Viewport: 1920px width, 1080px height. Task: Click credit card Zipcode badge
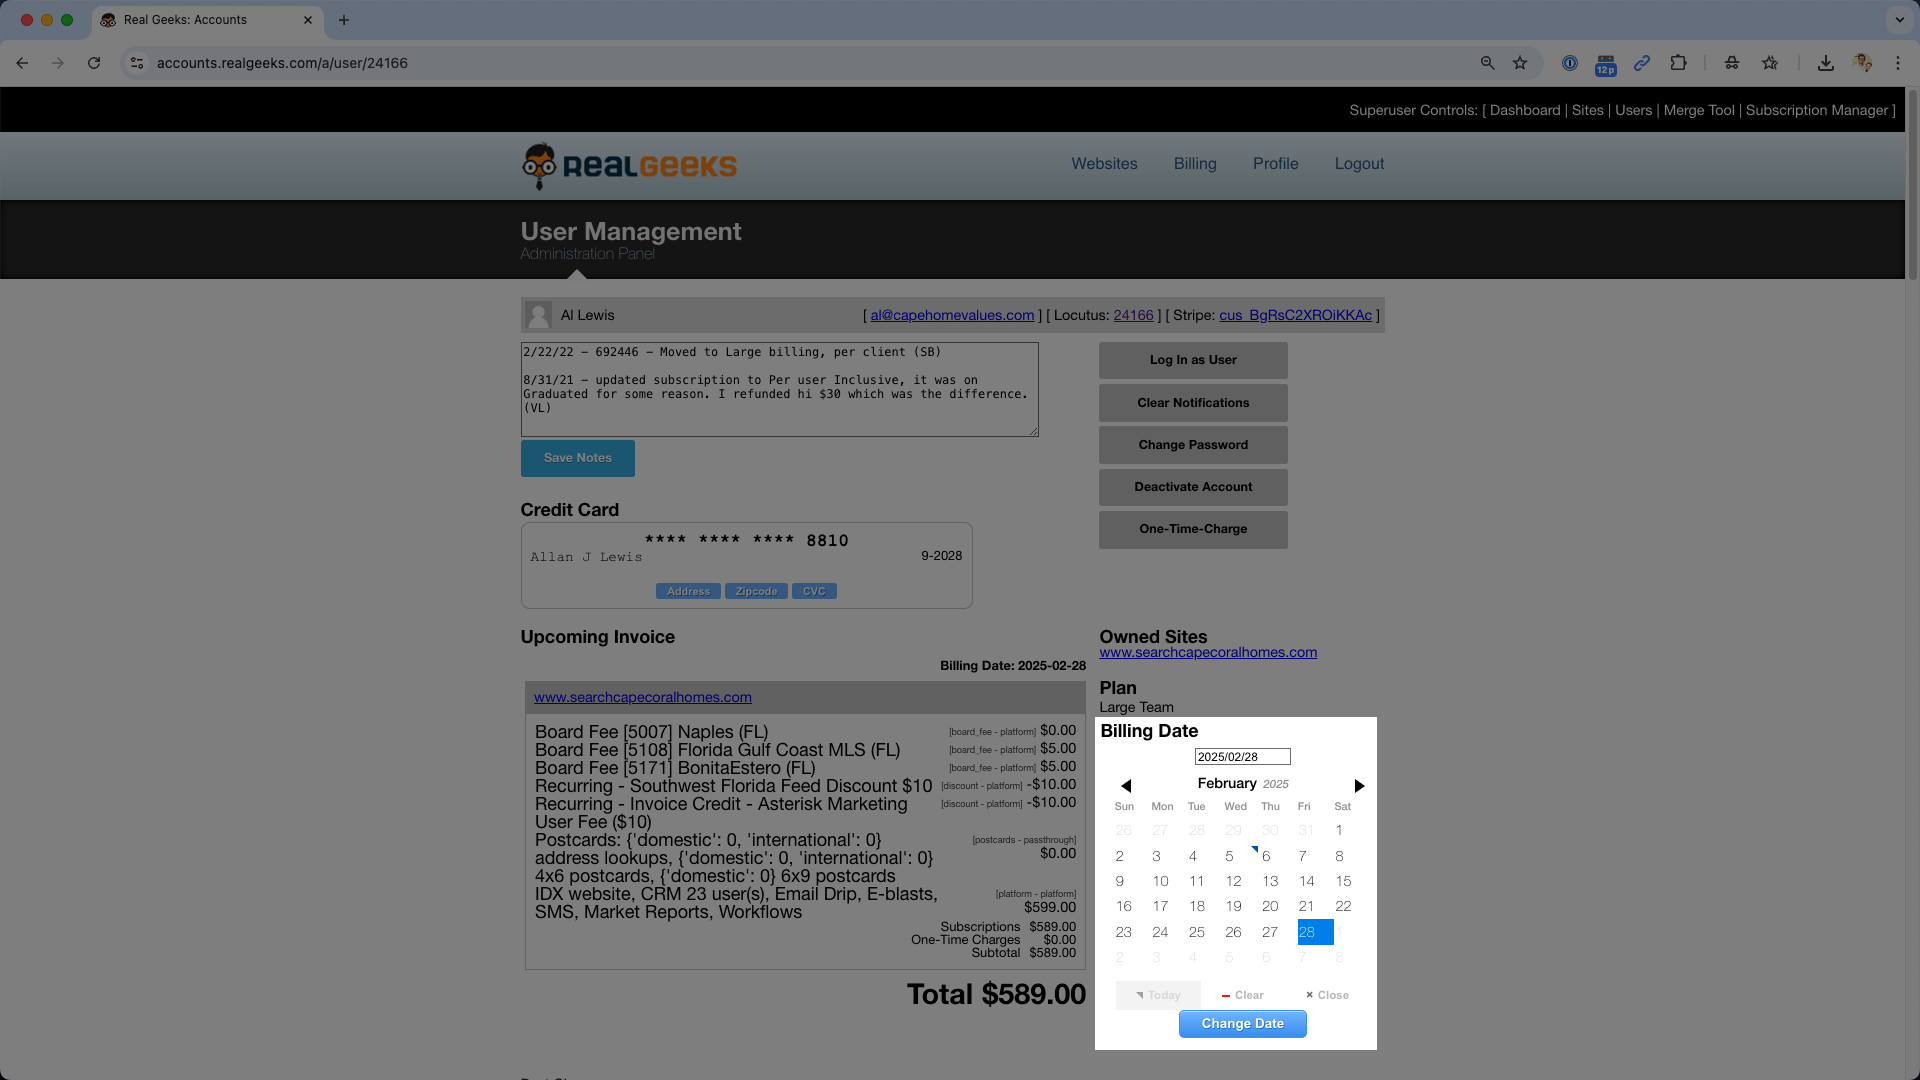pos(756,592)
